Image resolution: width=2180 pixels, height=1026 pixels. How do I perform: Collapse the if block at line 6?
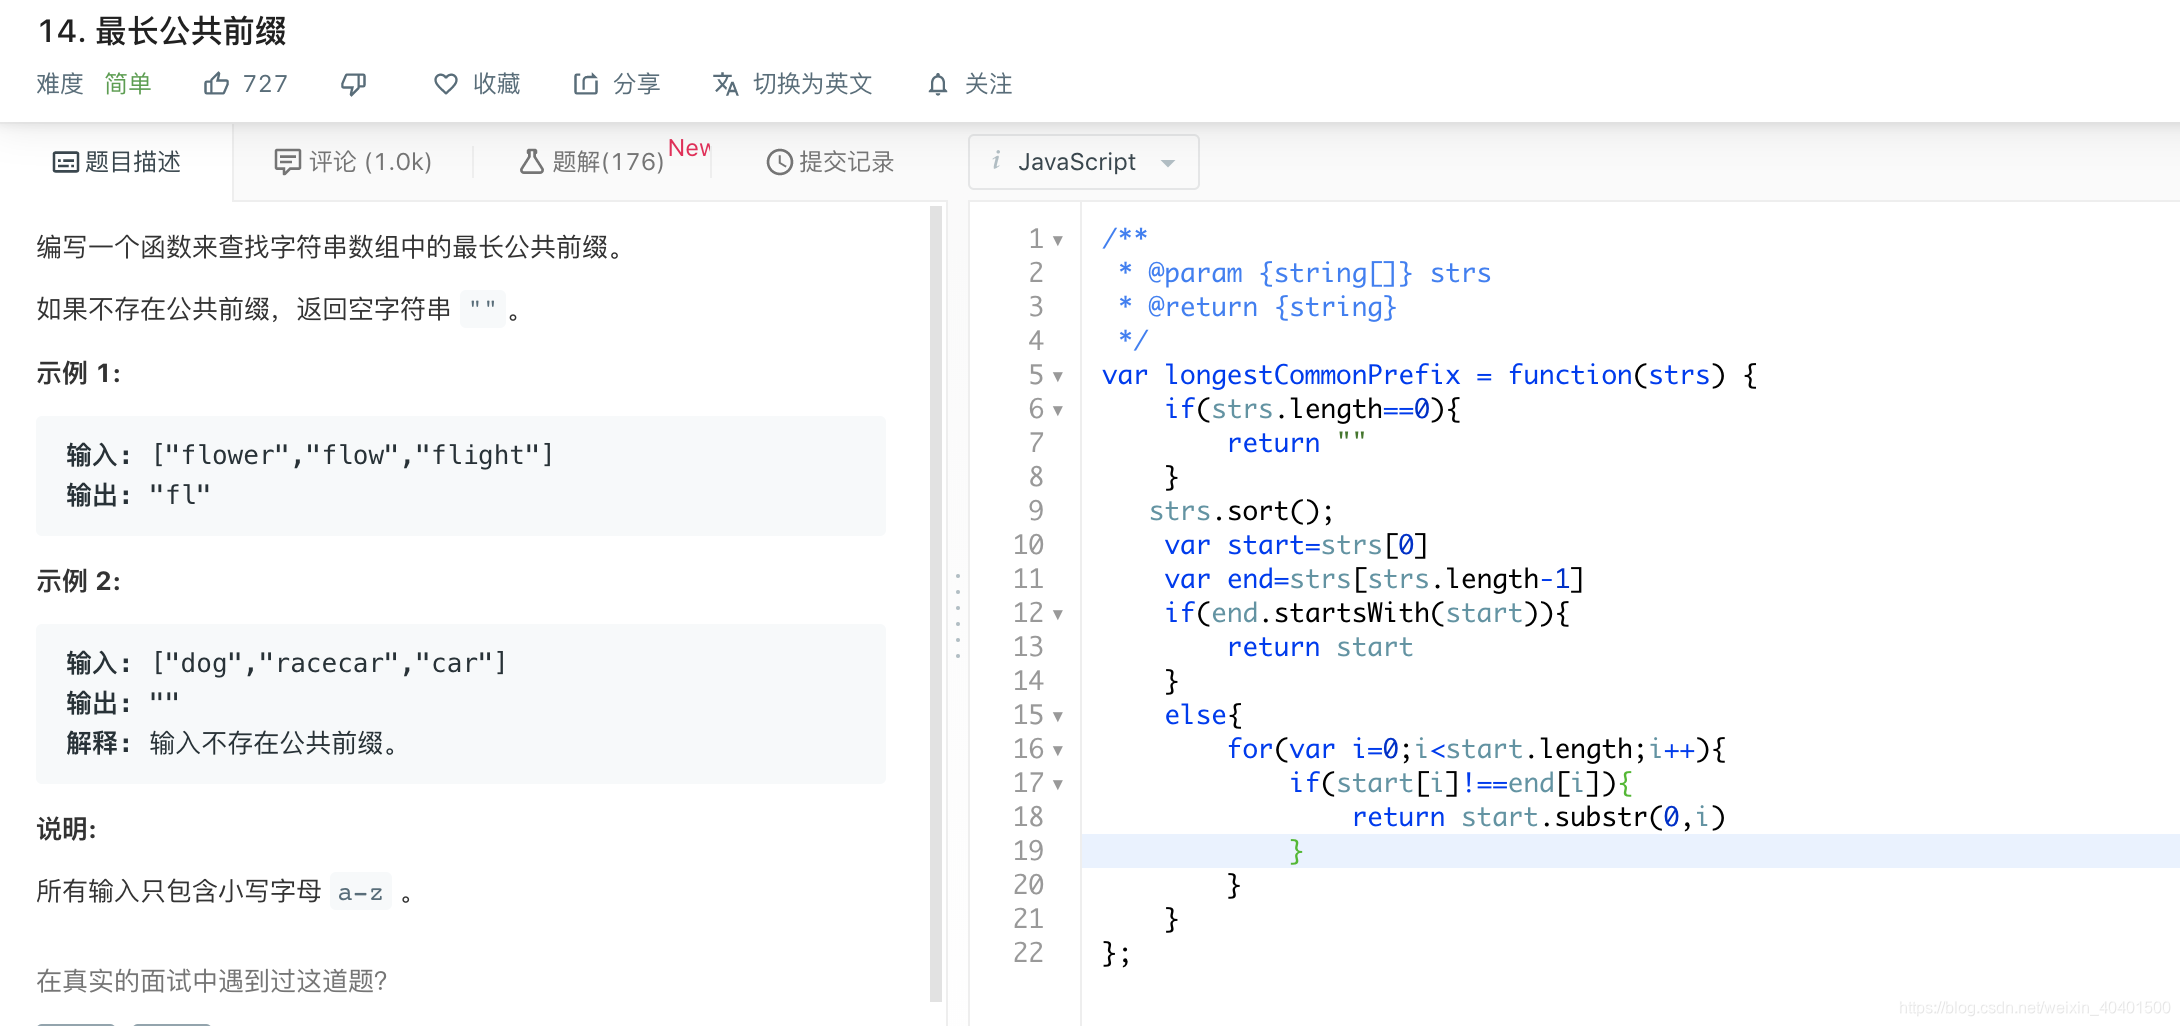(1058, 410)
